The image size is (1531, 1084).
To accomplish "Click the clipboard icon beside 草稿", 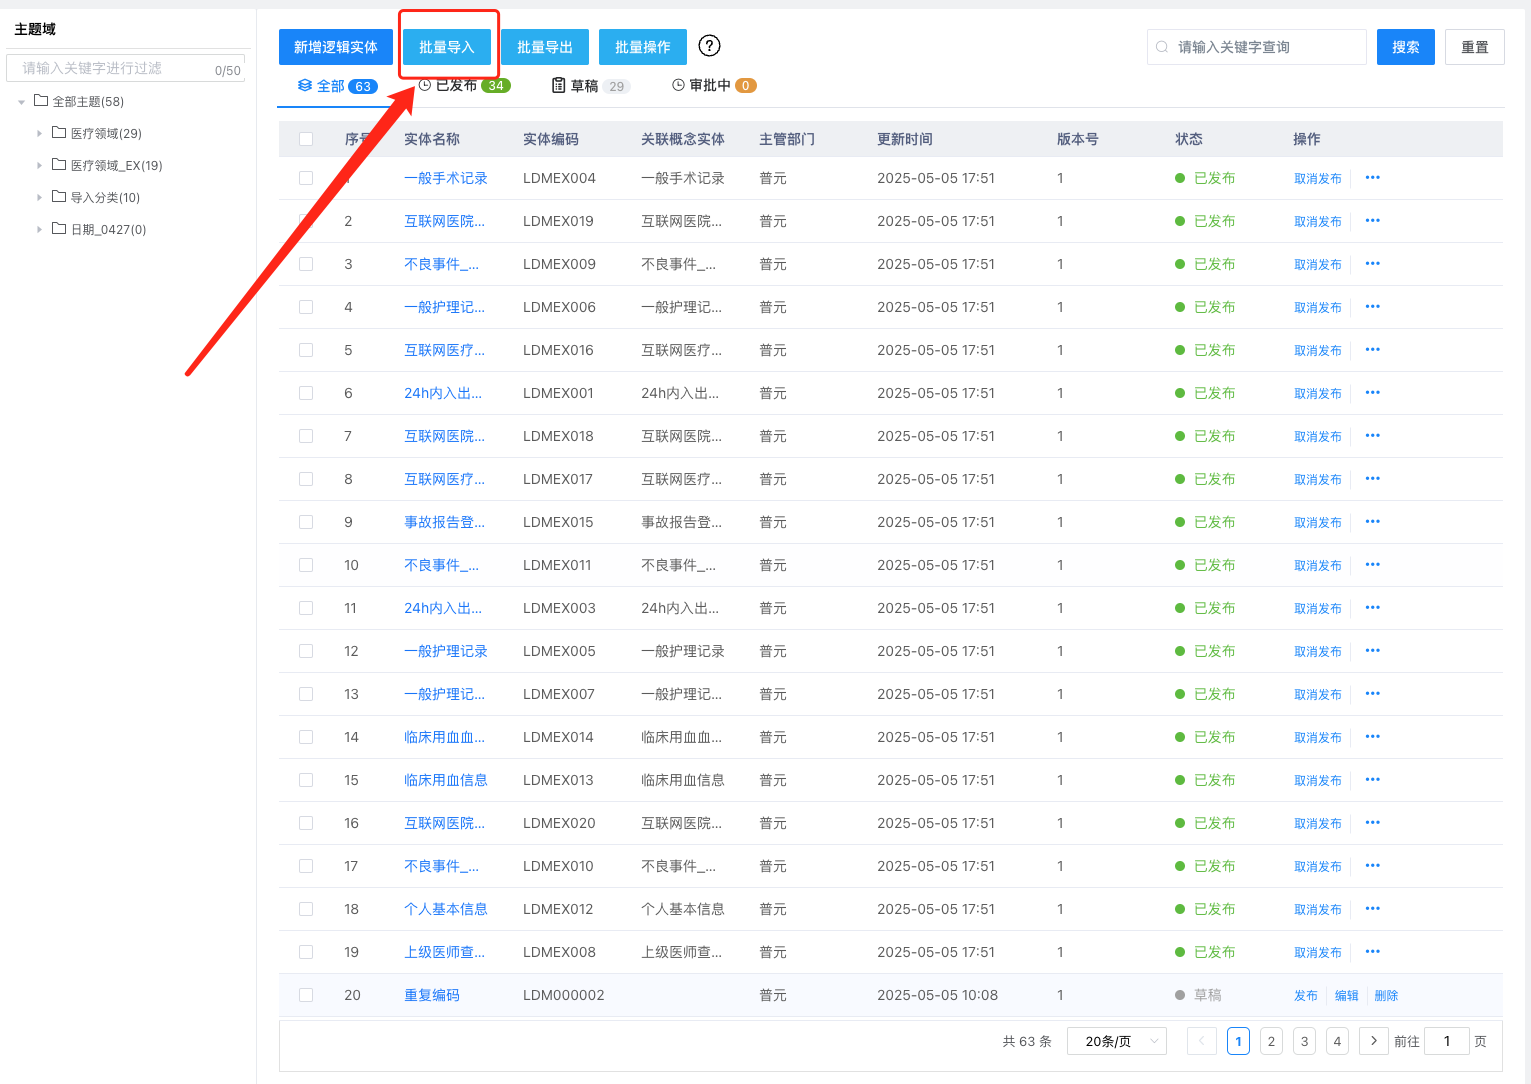I will (x=558, y=85).
